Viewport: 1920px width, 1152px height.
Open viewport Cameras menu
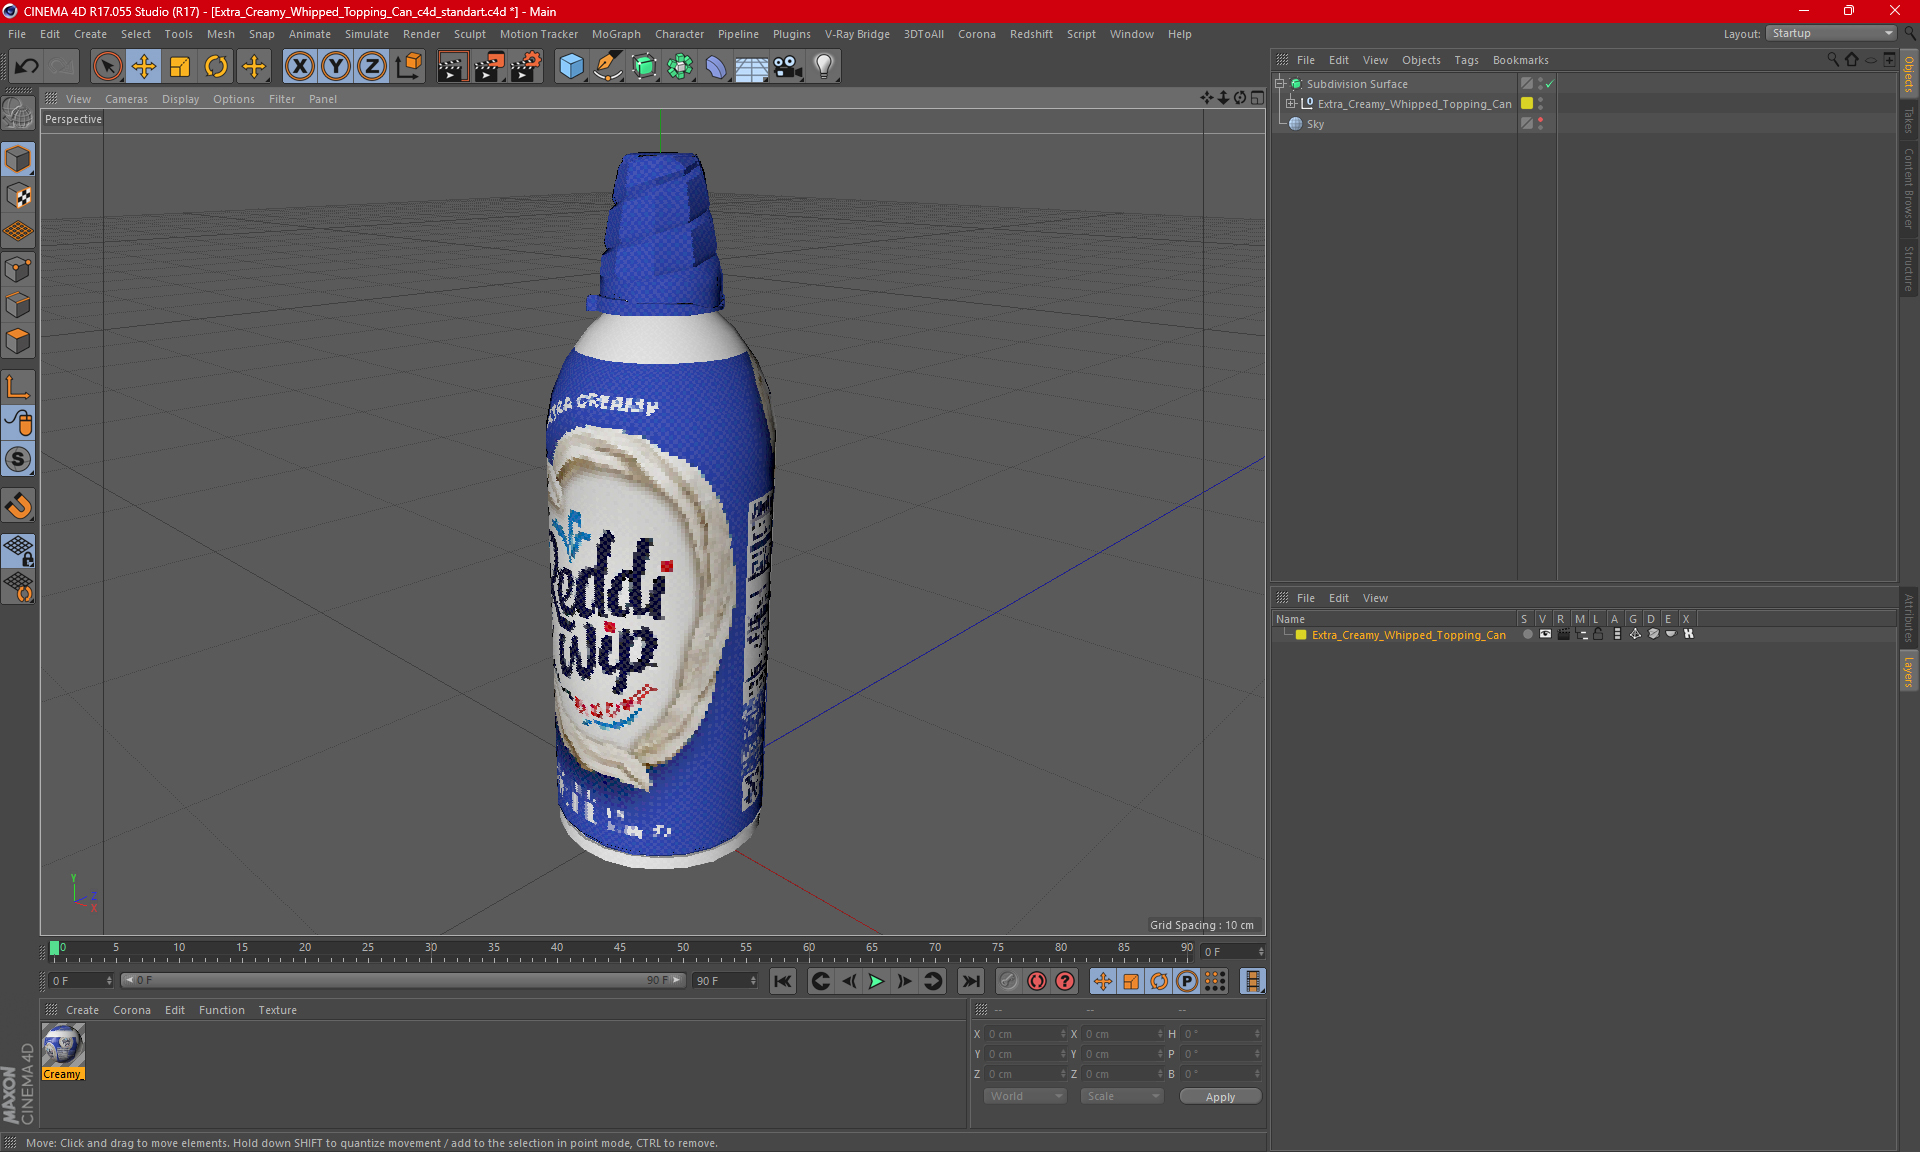pyautogui.click(x=126, y=99)
